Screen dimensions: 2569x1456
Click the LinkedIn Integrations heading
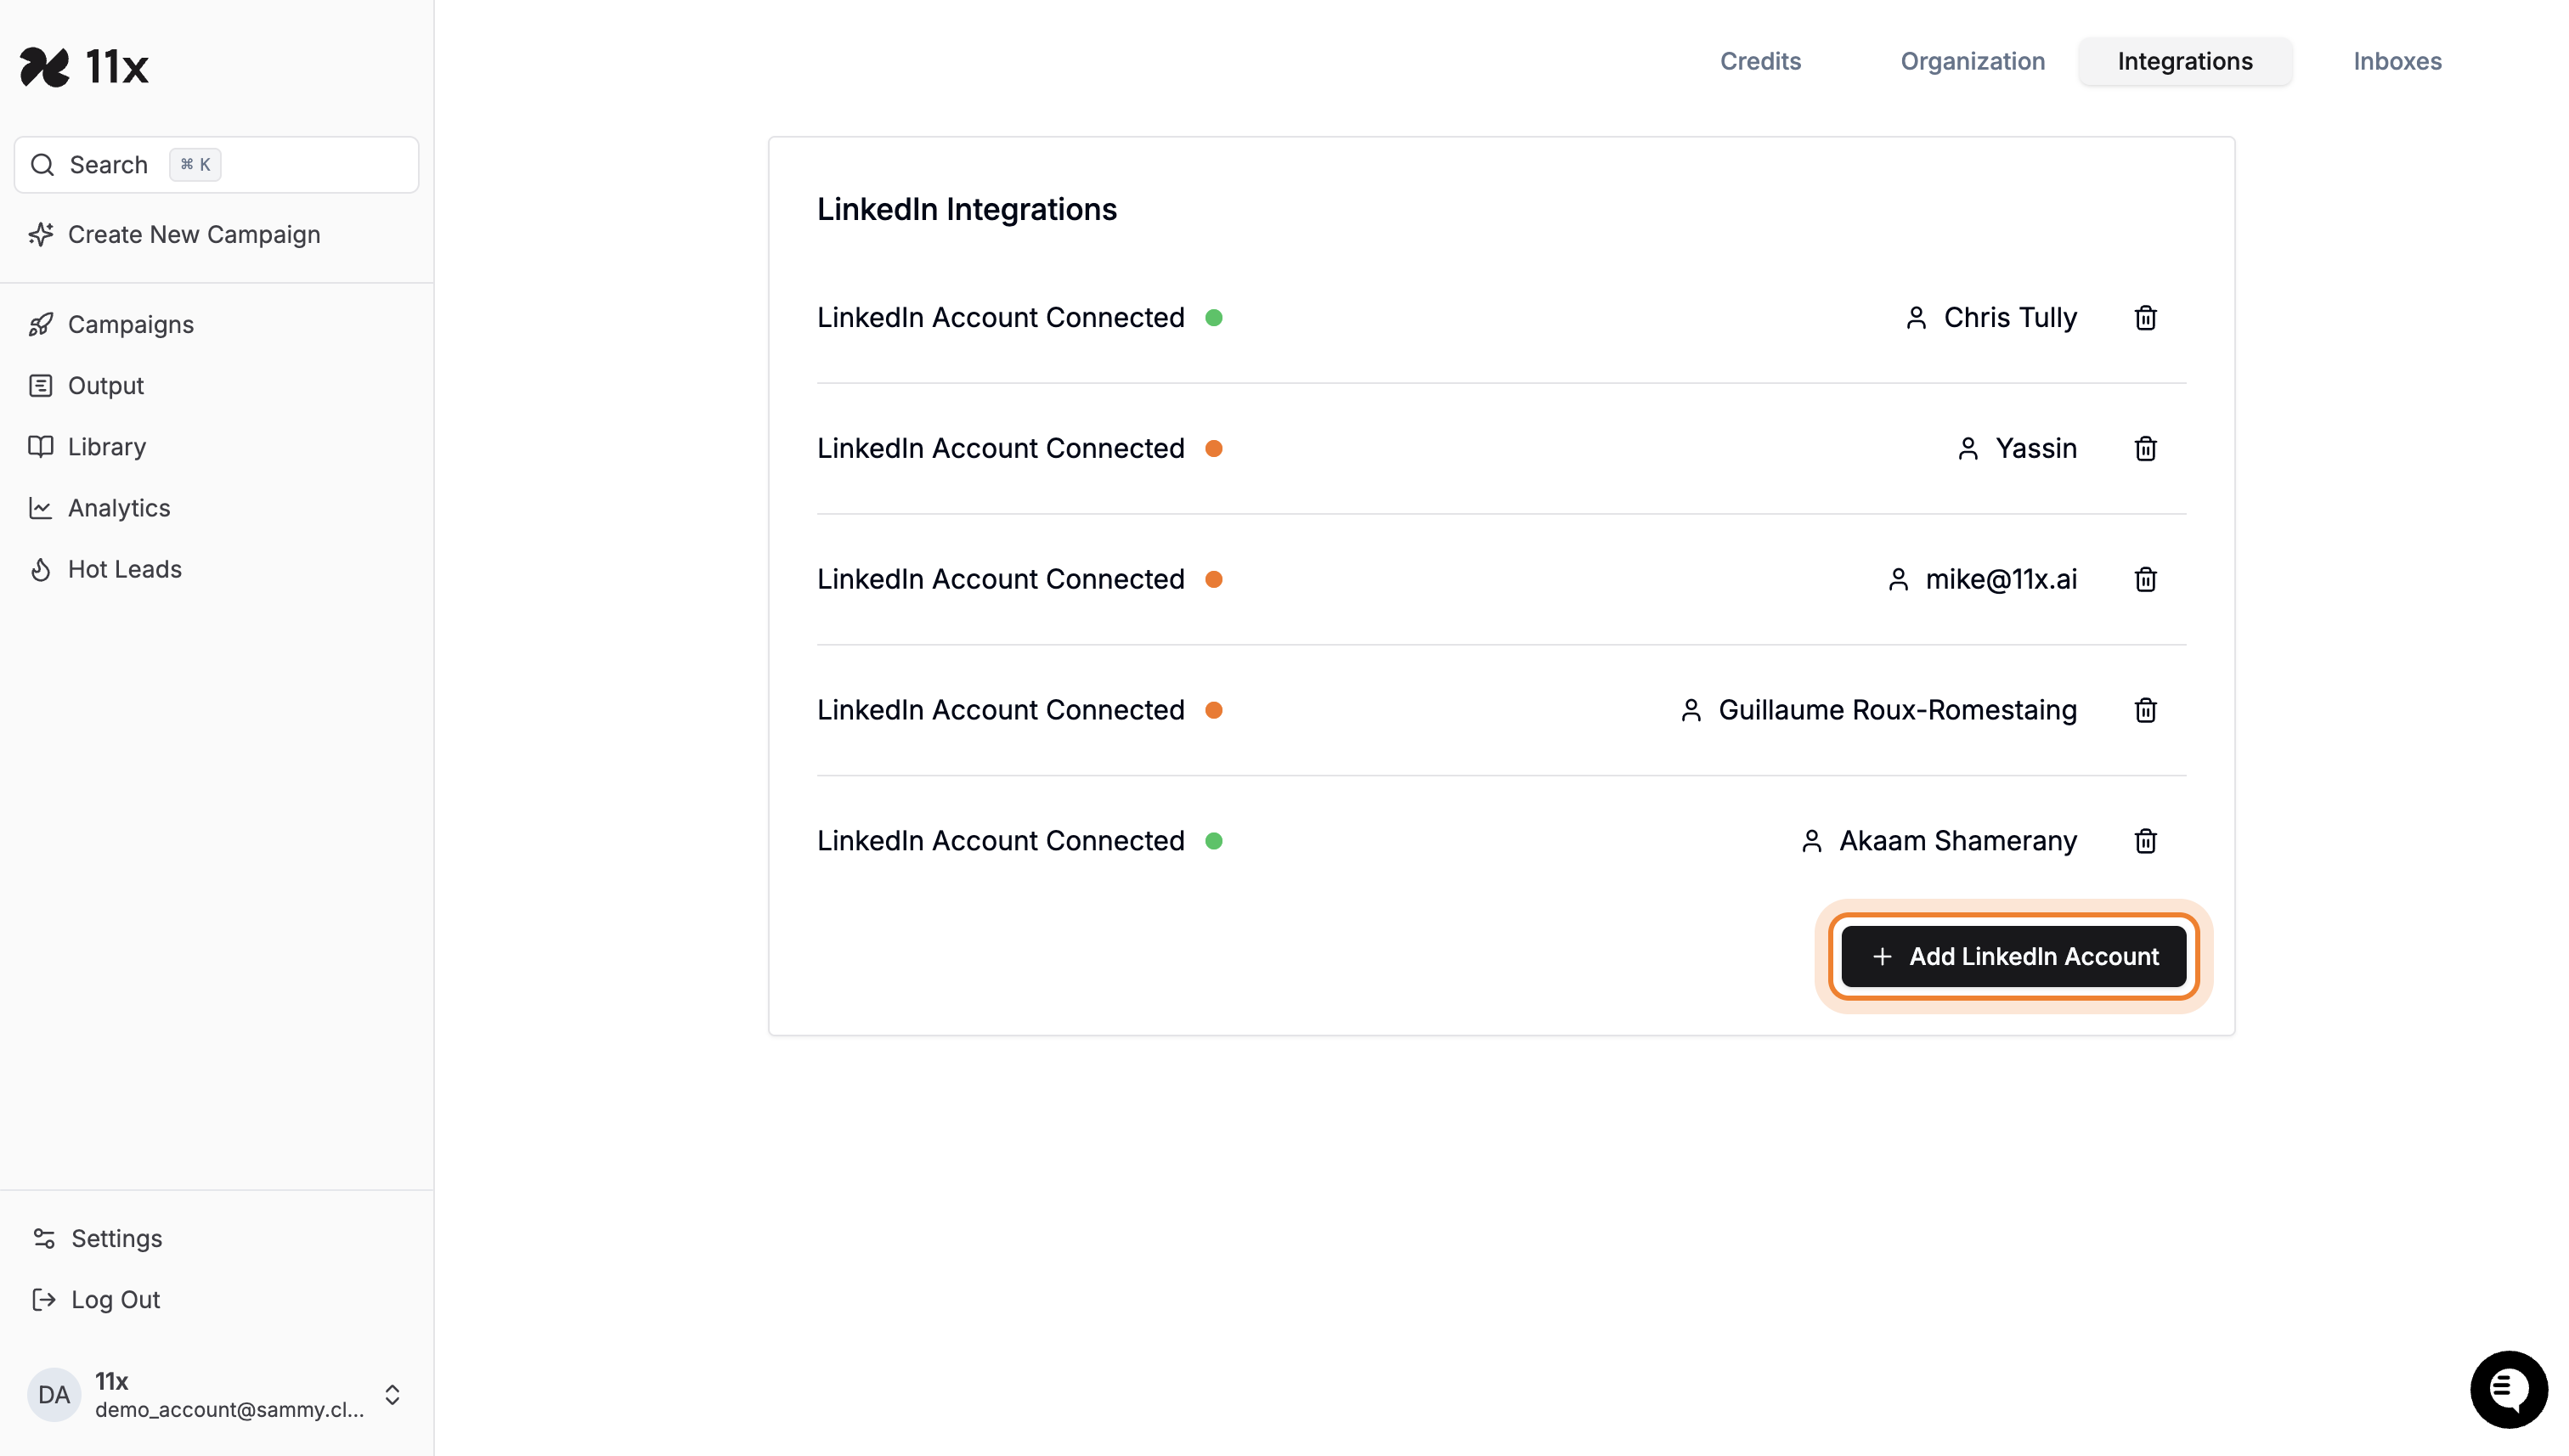(966, 209)
